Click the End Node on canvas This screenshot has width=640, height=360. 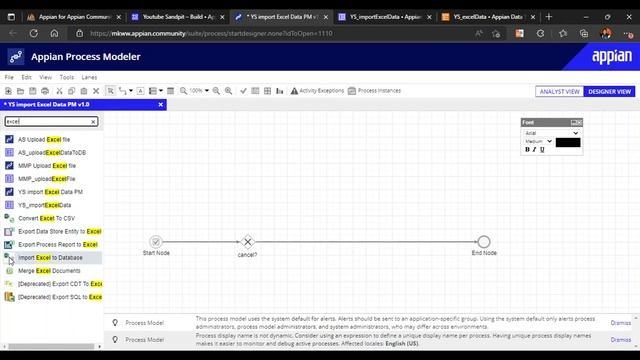(484, 242)
